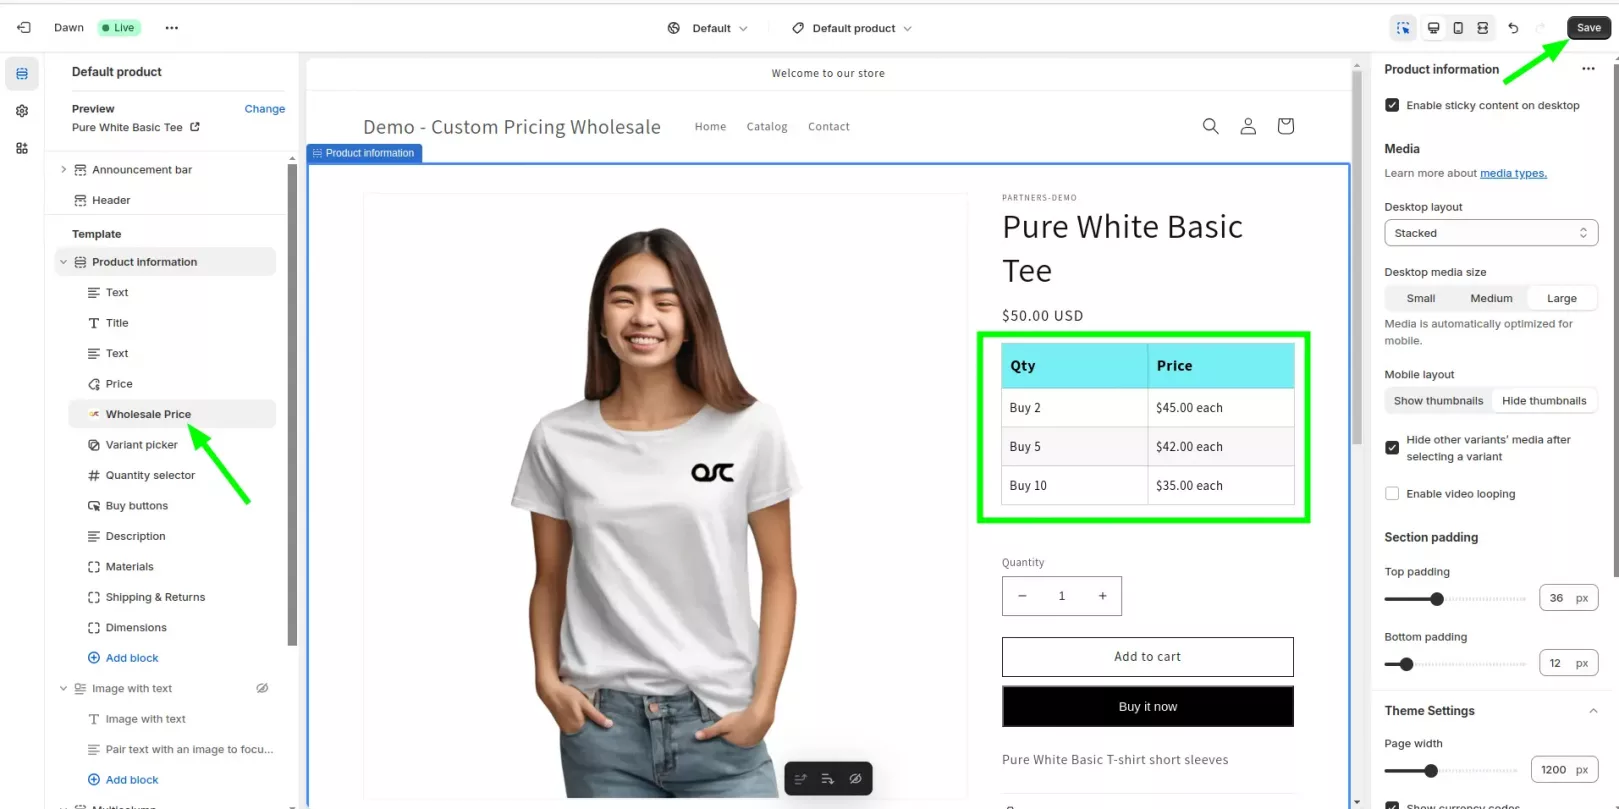
Task: Click the undo arrow icon
Action: (1513, 28)
